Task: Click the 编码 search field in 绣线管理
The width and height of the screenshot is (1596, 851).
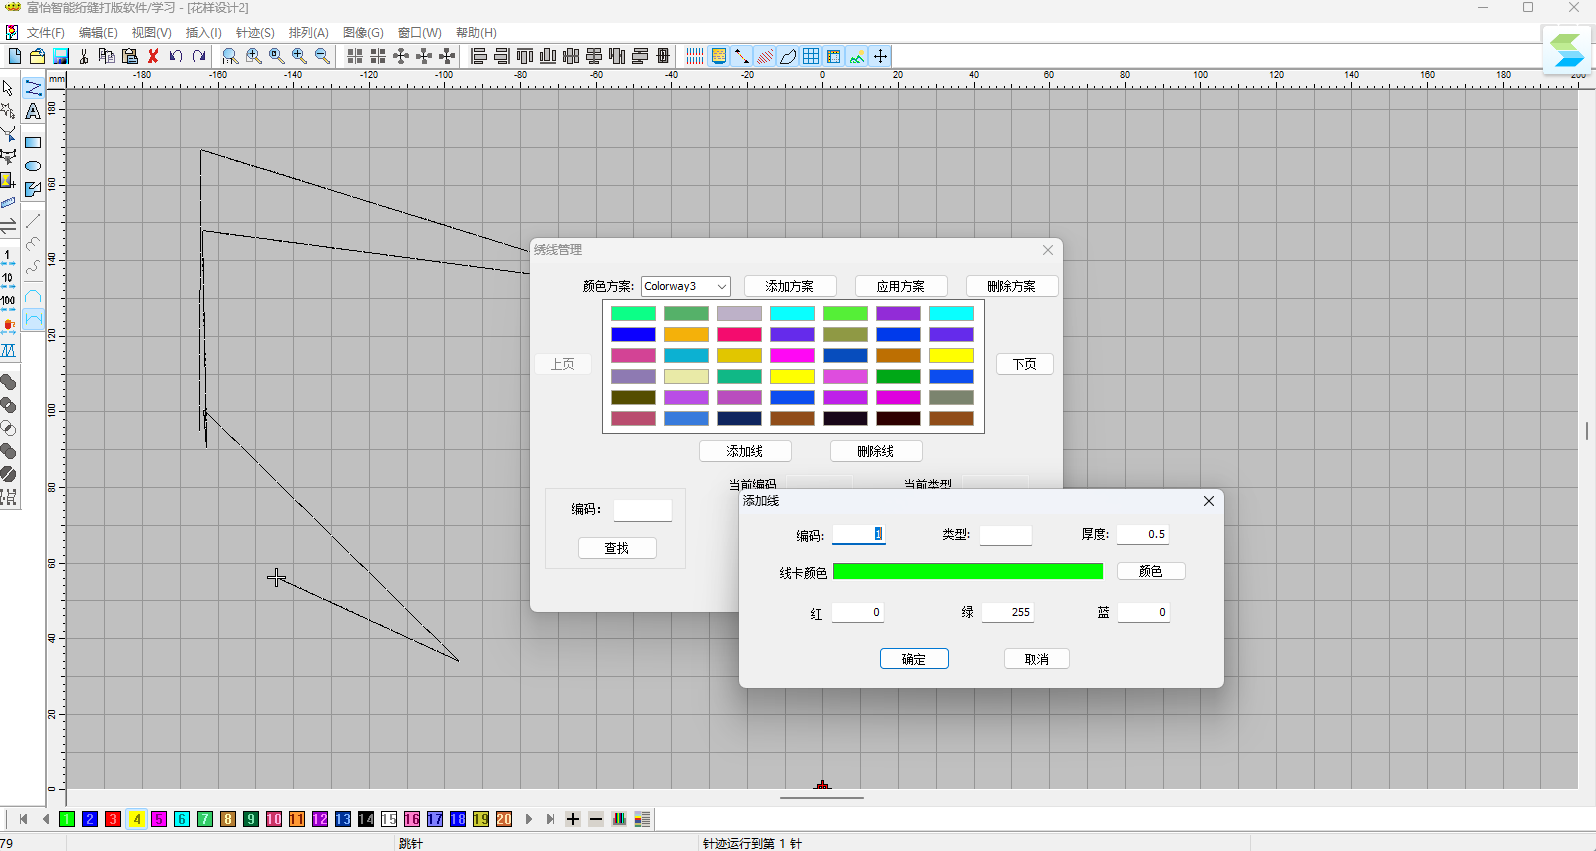Action: (x=643, y=510)
